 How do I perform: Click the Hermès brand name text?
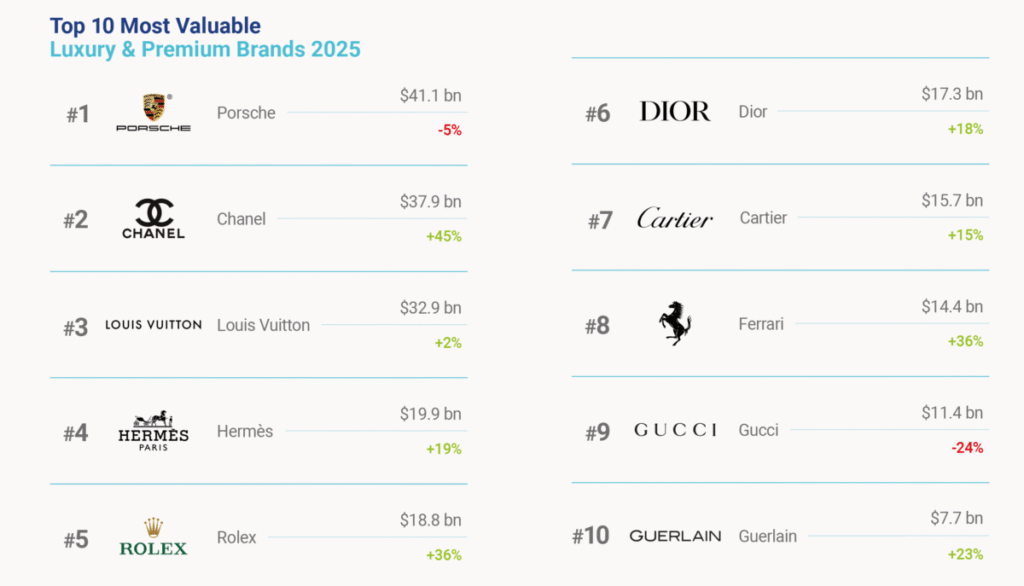(x=245, y=432)
